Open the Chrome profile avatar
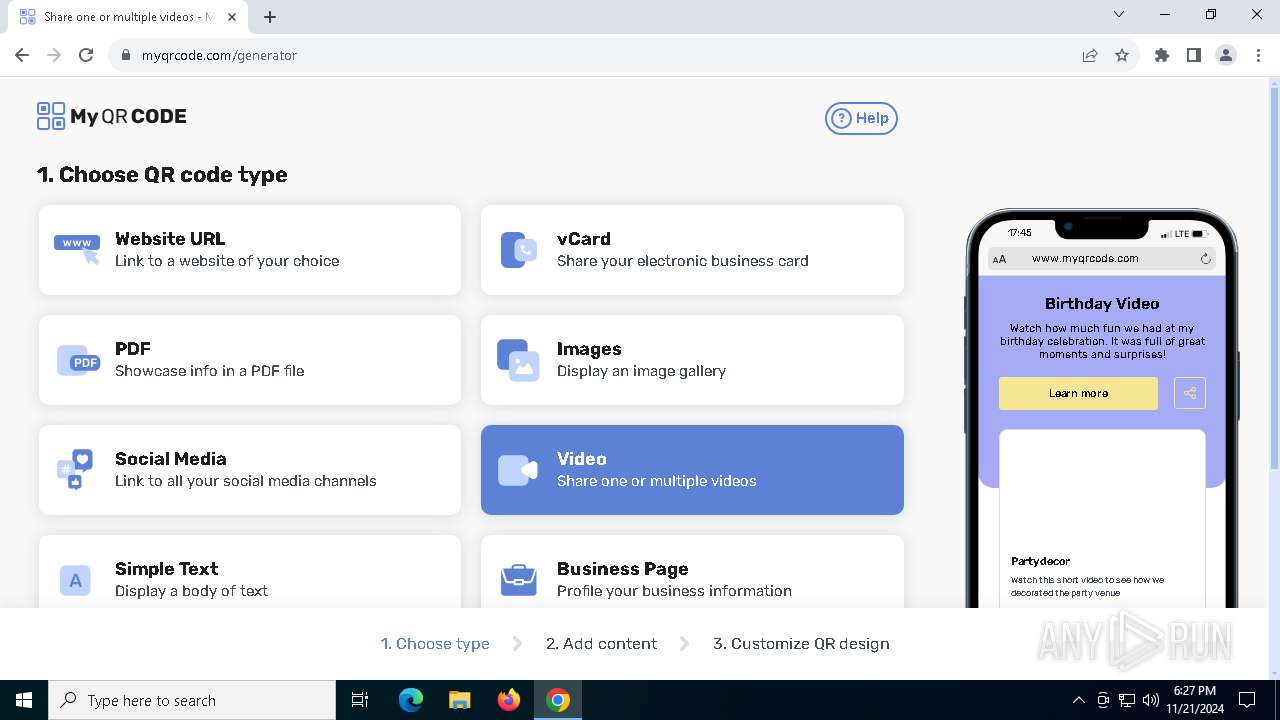 1226,55
